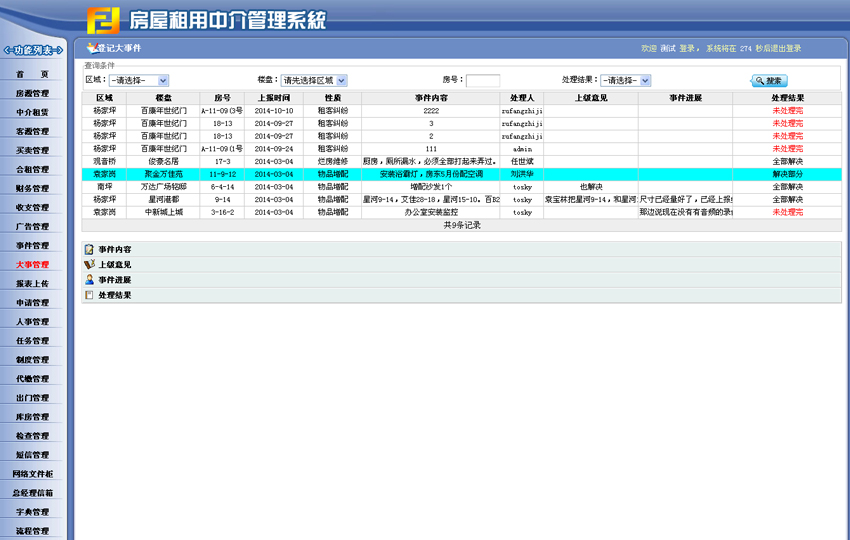Go to 财务管理 in the sidebar

pyautogui.click(x=32, y=188)
